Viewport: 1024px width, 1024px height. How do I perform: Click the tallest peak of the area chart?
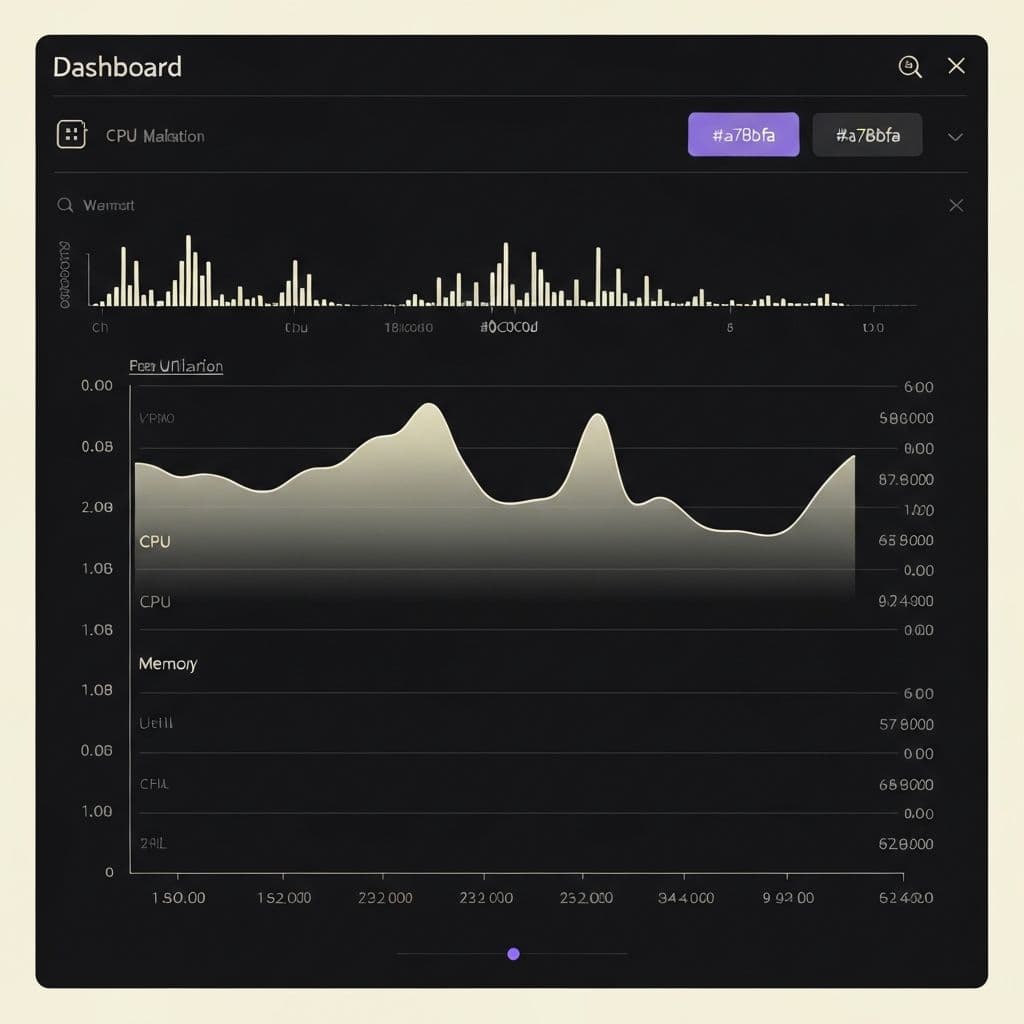click(429, 405)
